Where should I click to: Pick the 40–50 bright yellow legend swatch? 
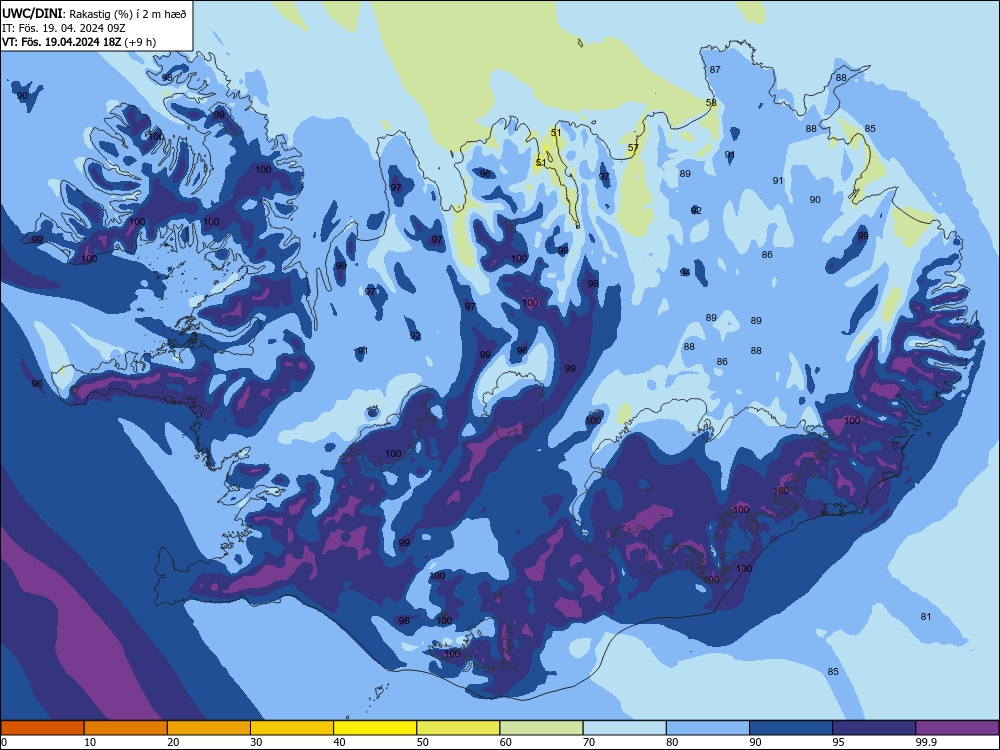(375, 728)
